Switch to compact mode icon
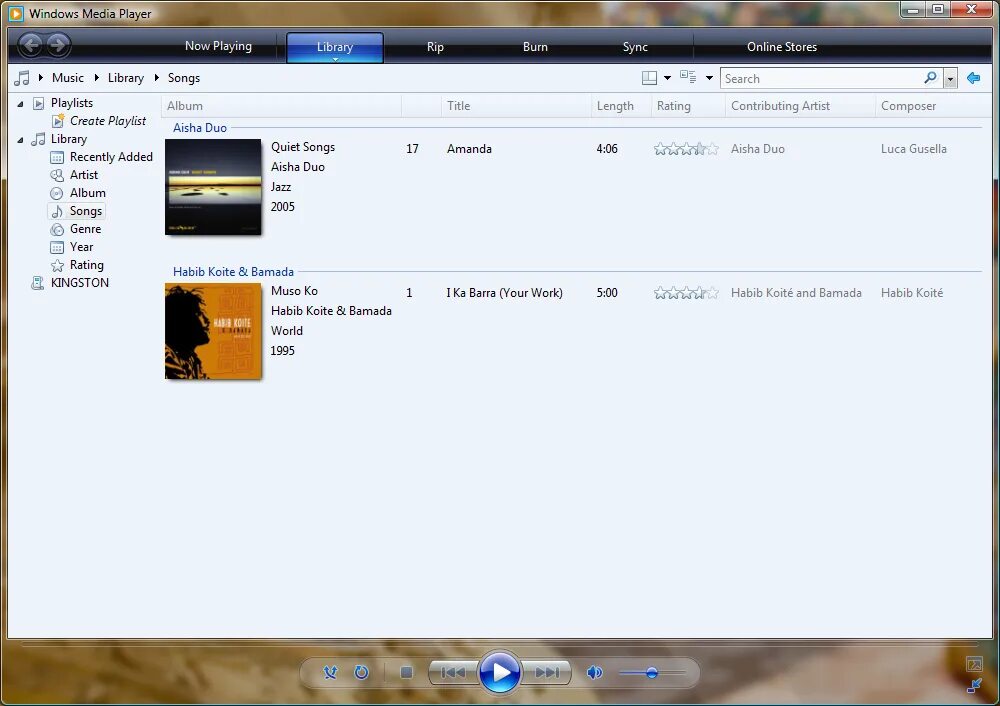Image resolution: width=1000 pixels, height=706 pixels. click(974, 686)
